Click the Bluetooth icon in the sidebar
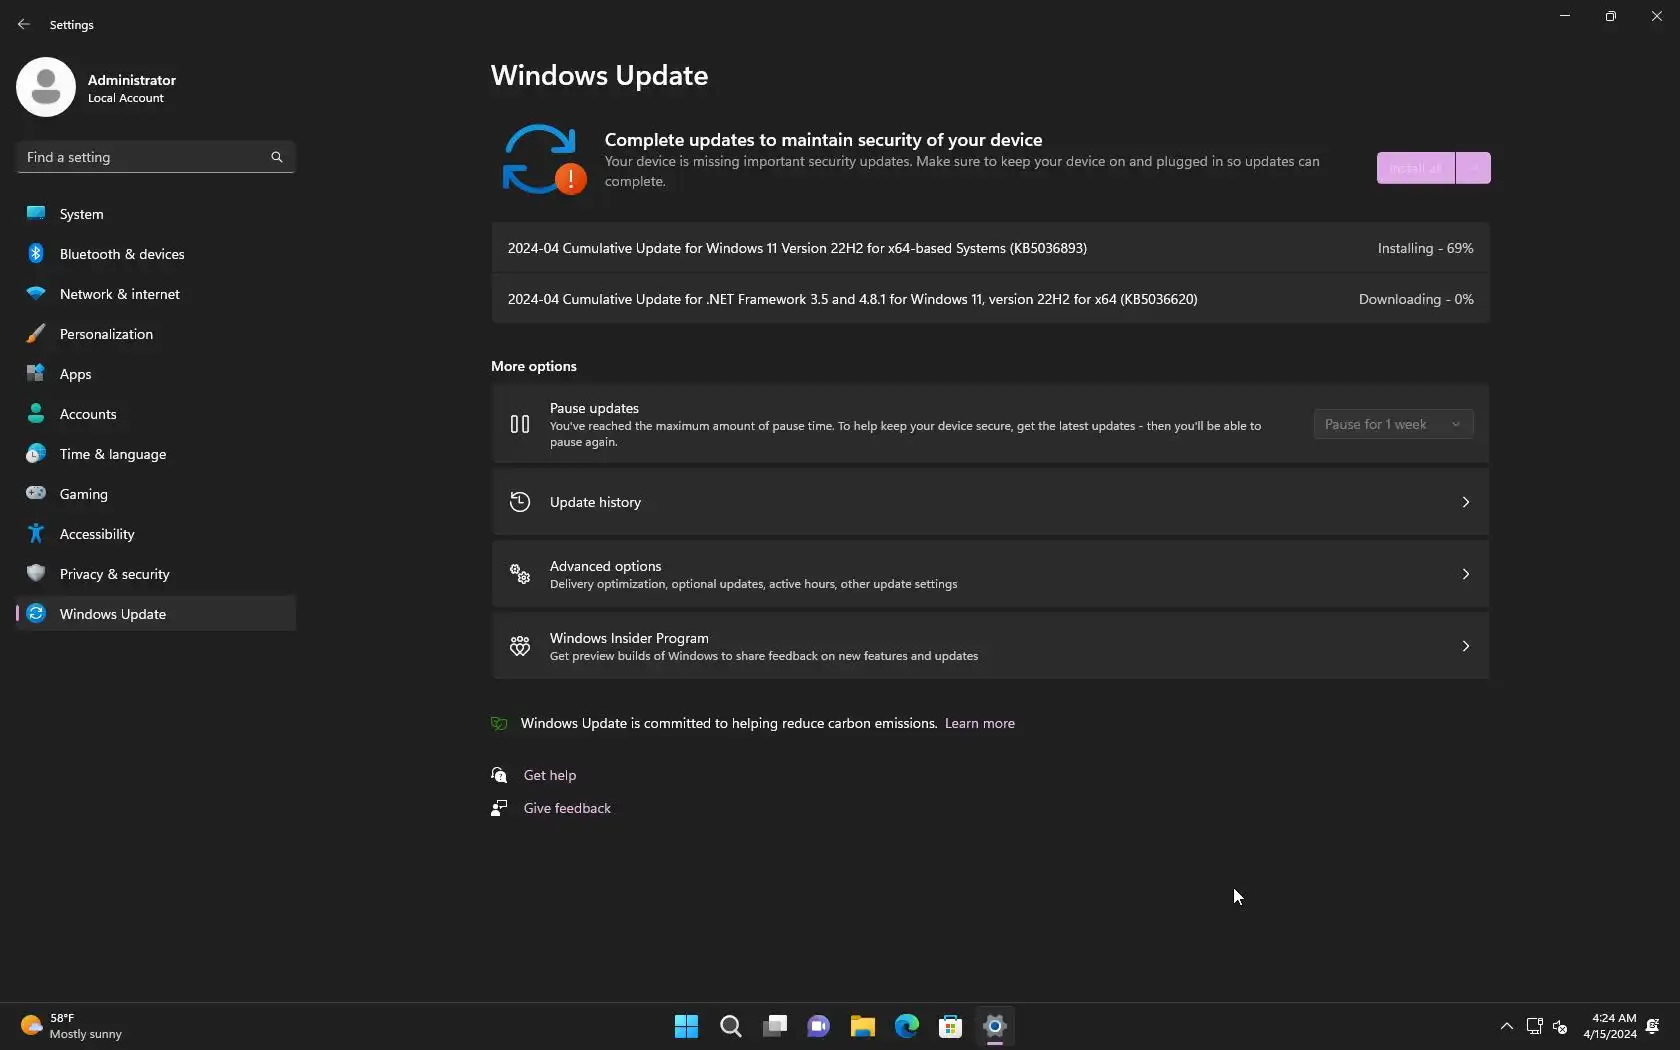Screen dimensions: 1680x1050 tap(36, 254)
